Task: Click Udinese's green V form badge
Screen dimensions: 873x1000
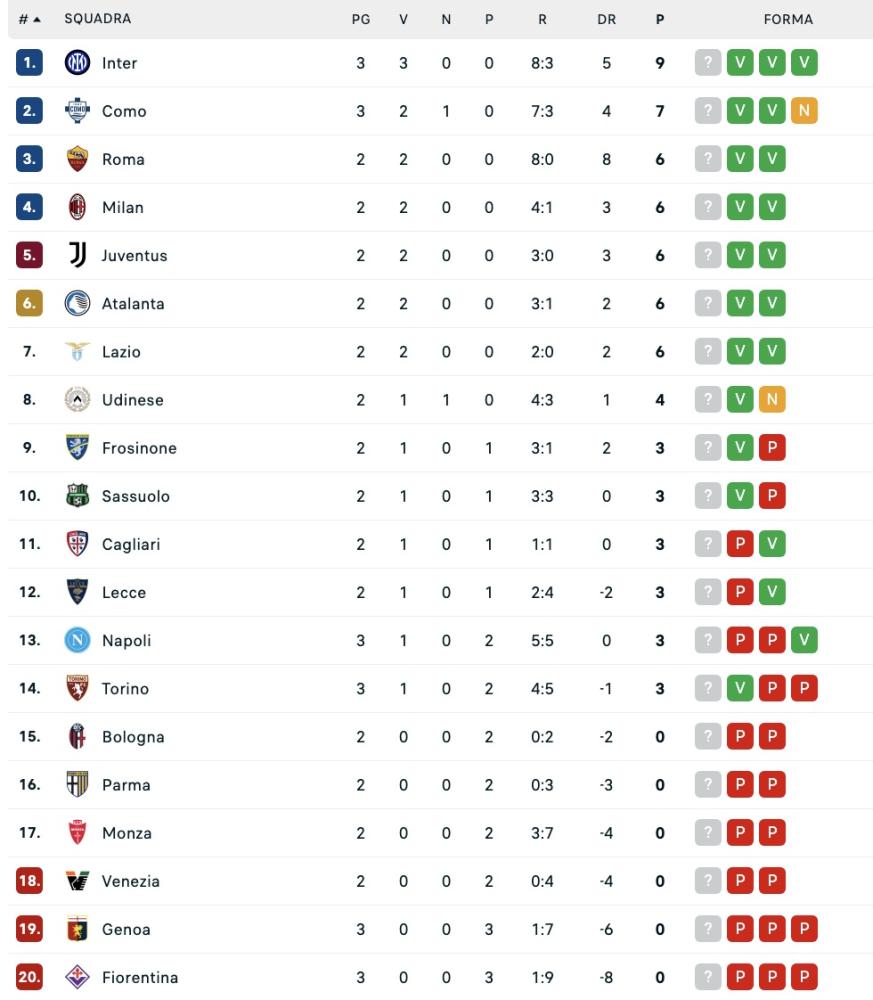Action: click(x=740, y=399)
